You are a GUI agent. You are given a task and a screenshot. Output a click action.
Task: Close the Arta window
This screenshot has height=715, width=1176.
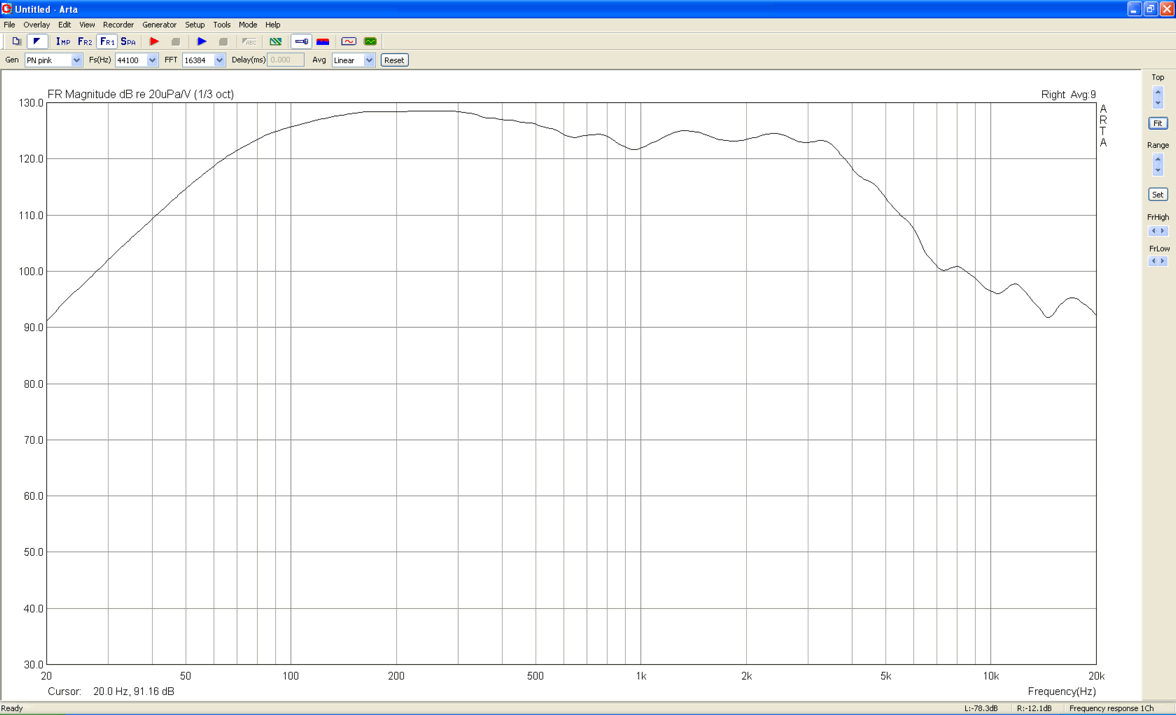pyautogui.click(x=1167, y=9)
